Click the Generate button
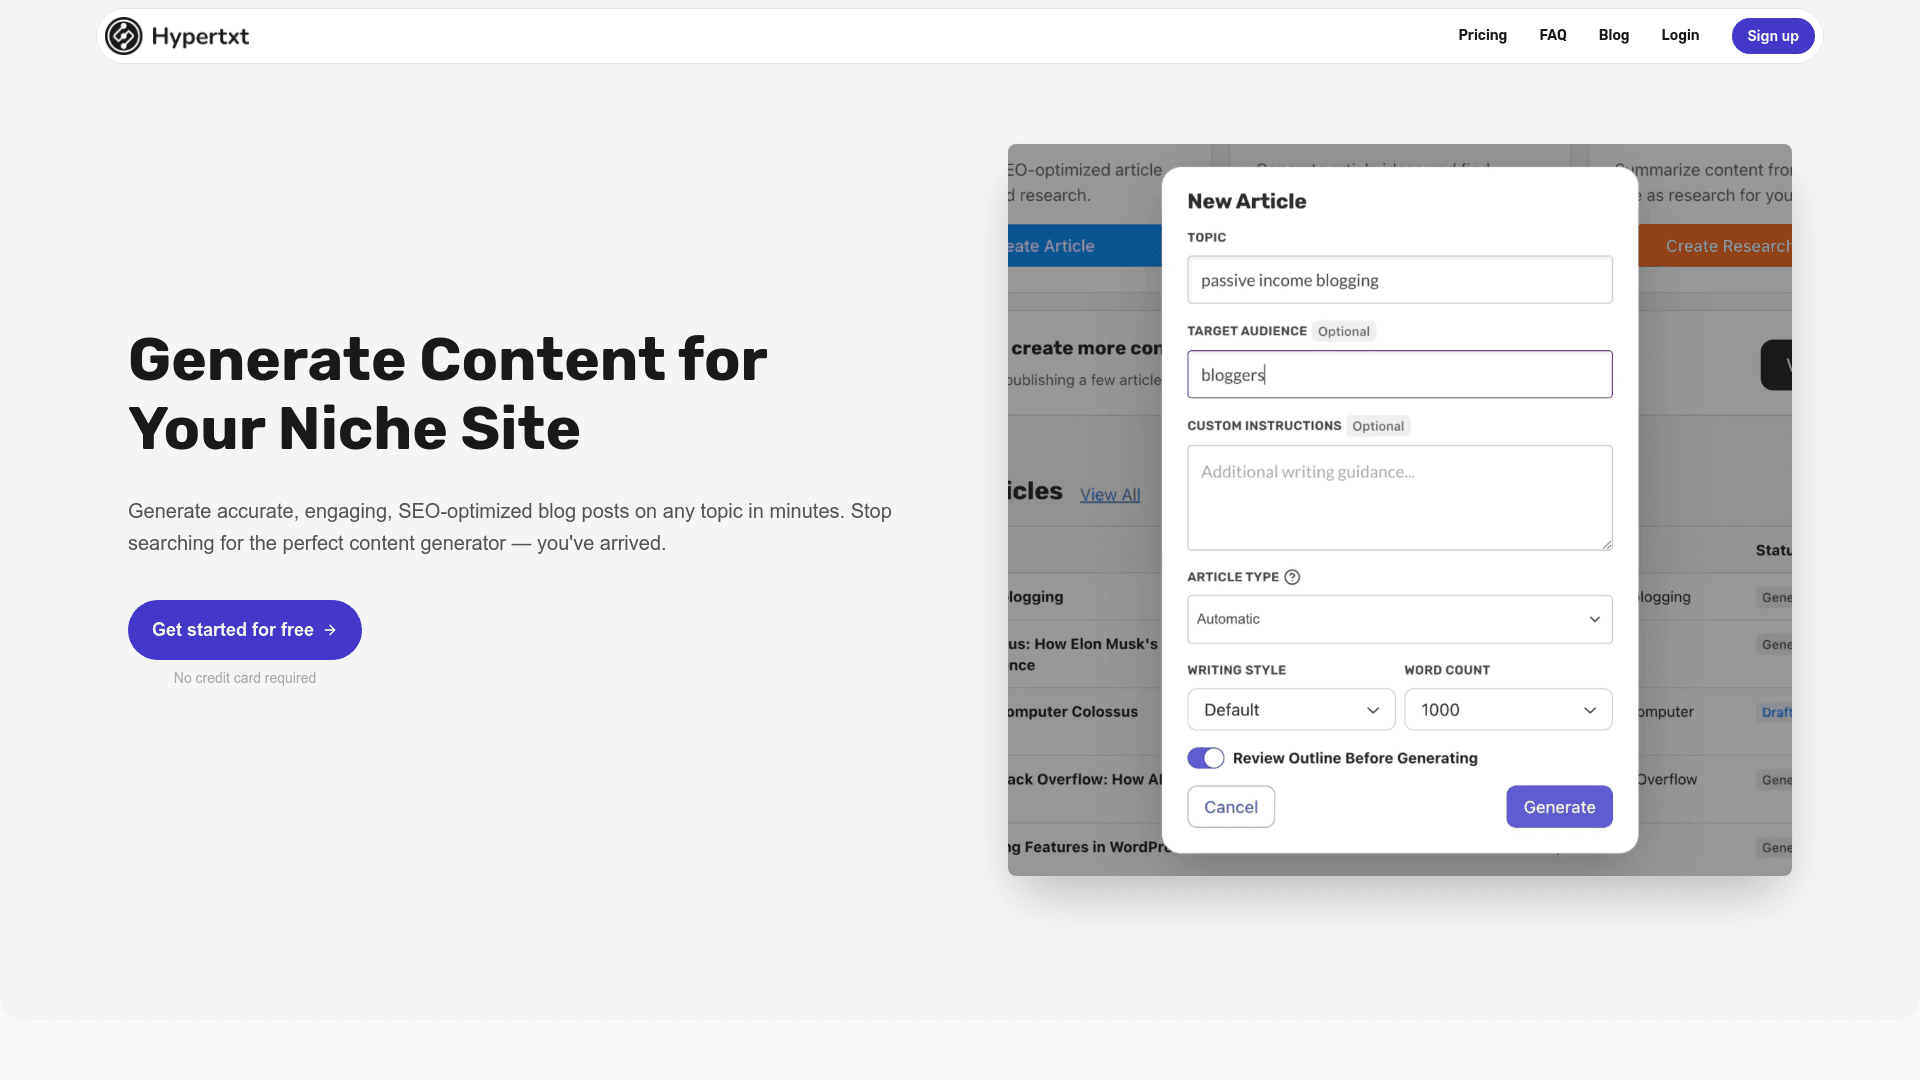The height and width of the screenshot is (1080, 1920). point(1558,807)
